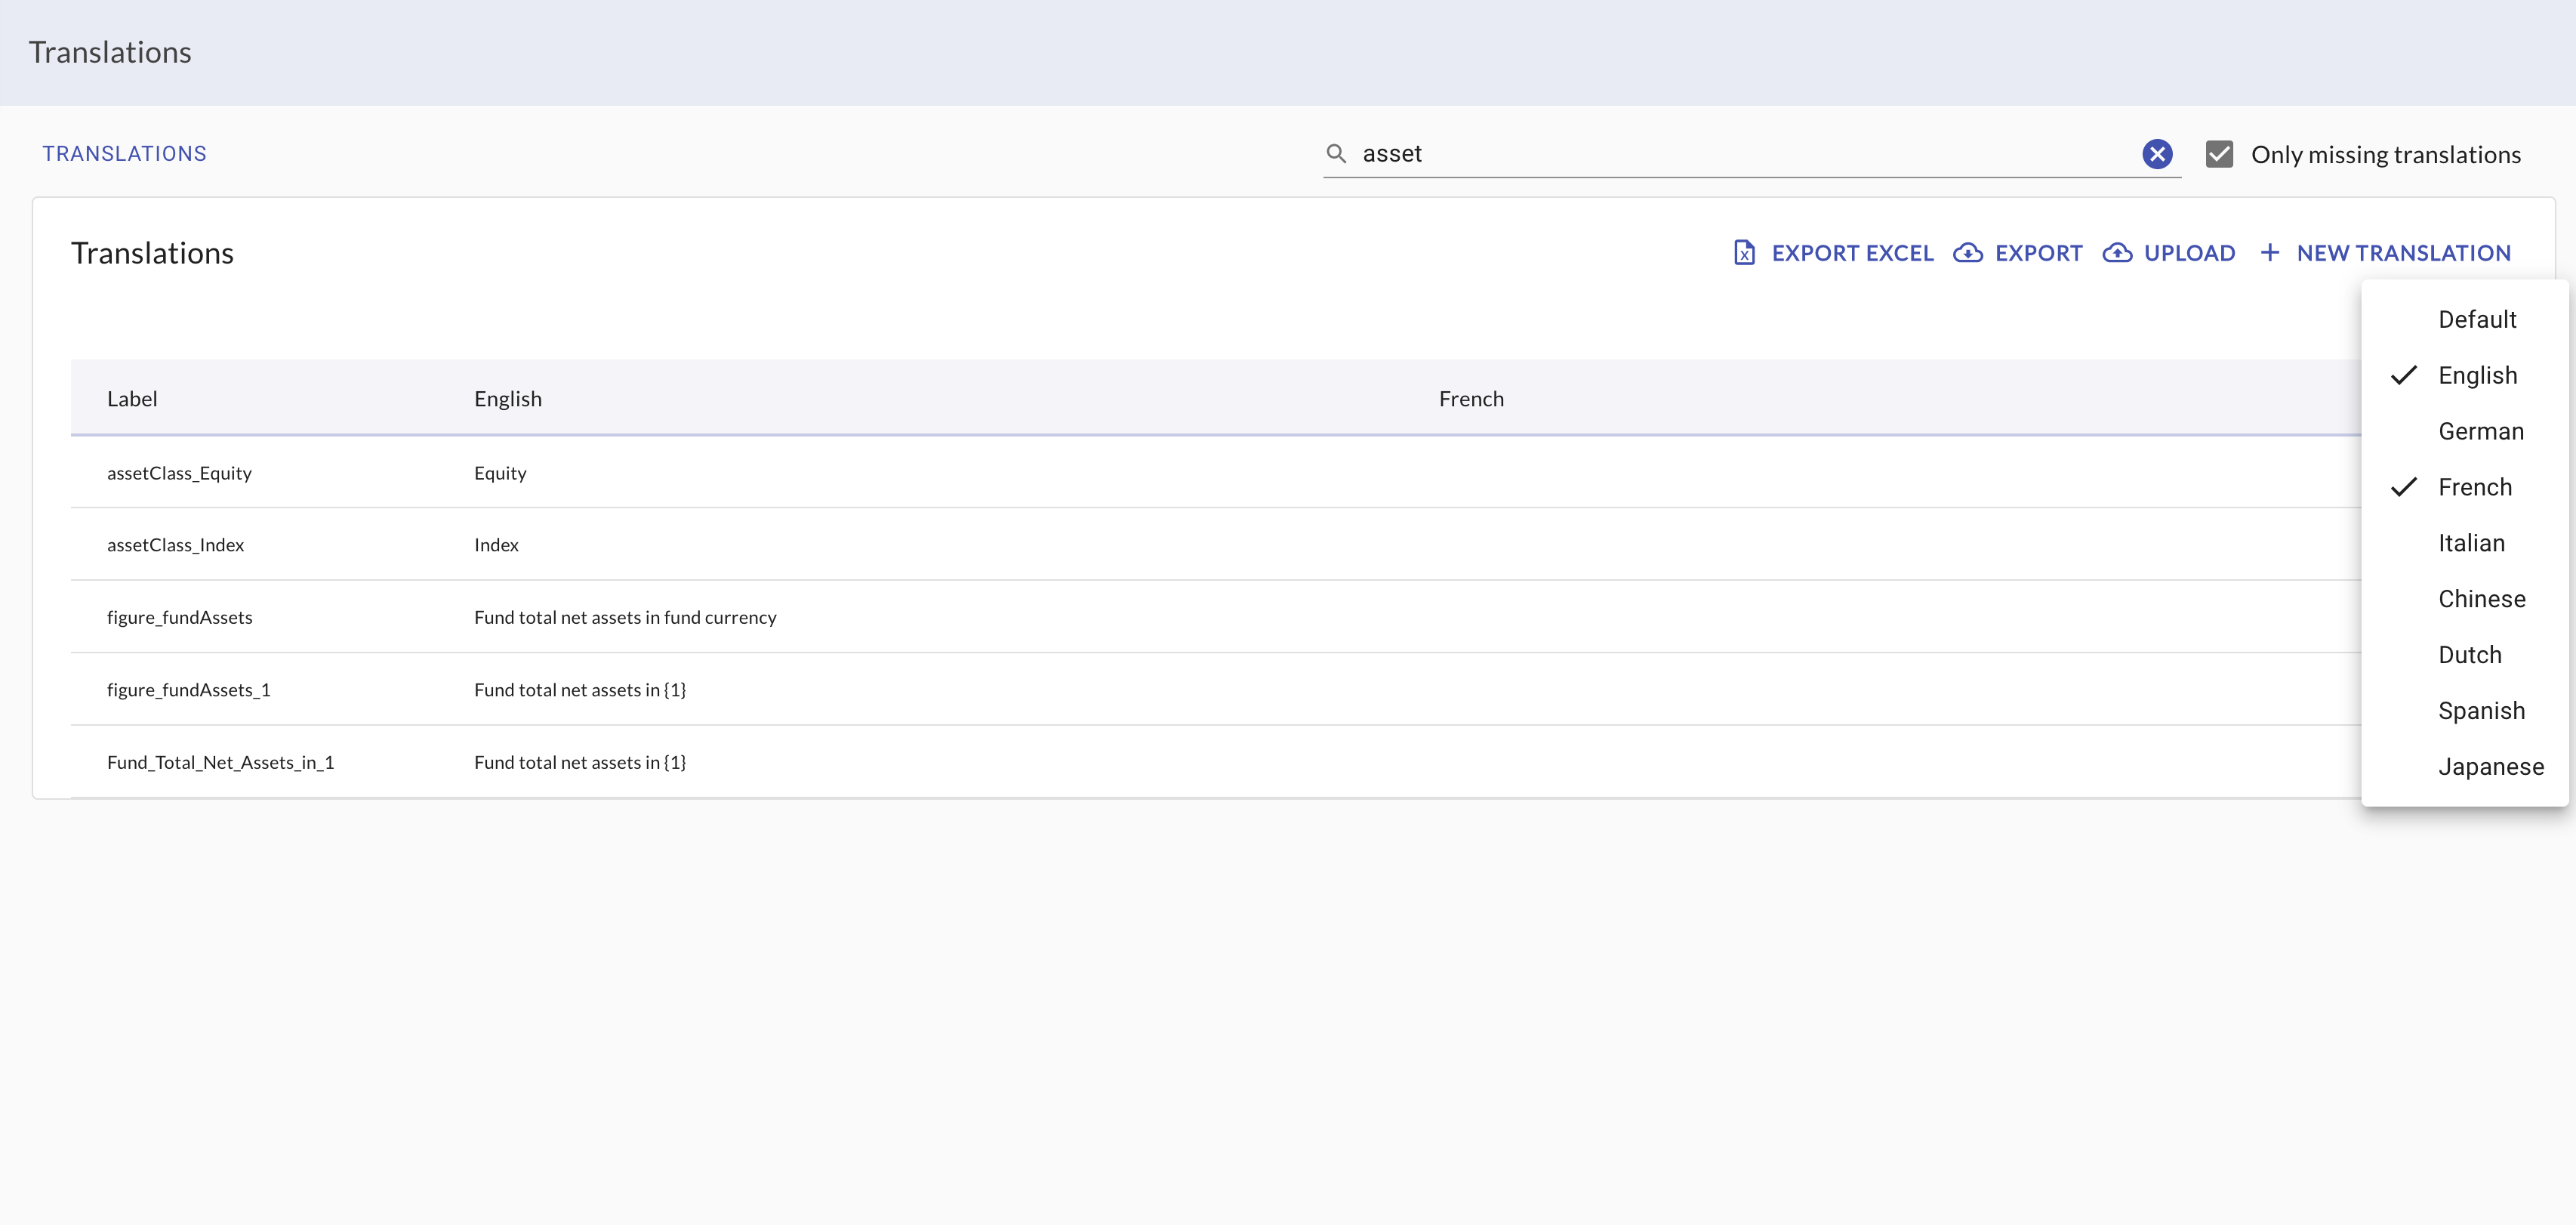Screen dimensions: 2576x1225
Task: Pick Japanese in the language menu
Action: point(2490,767)
